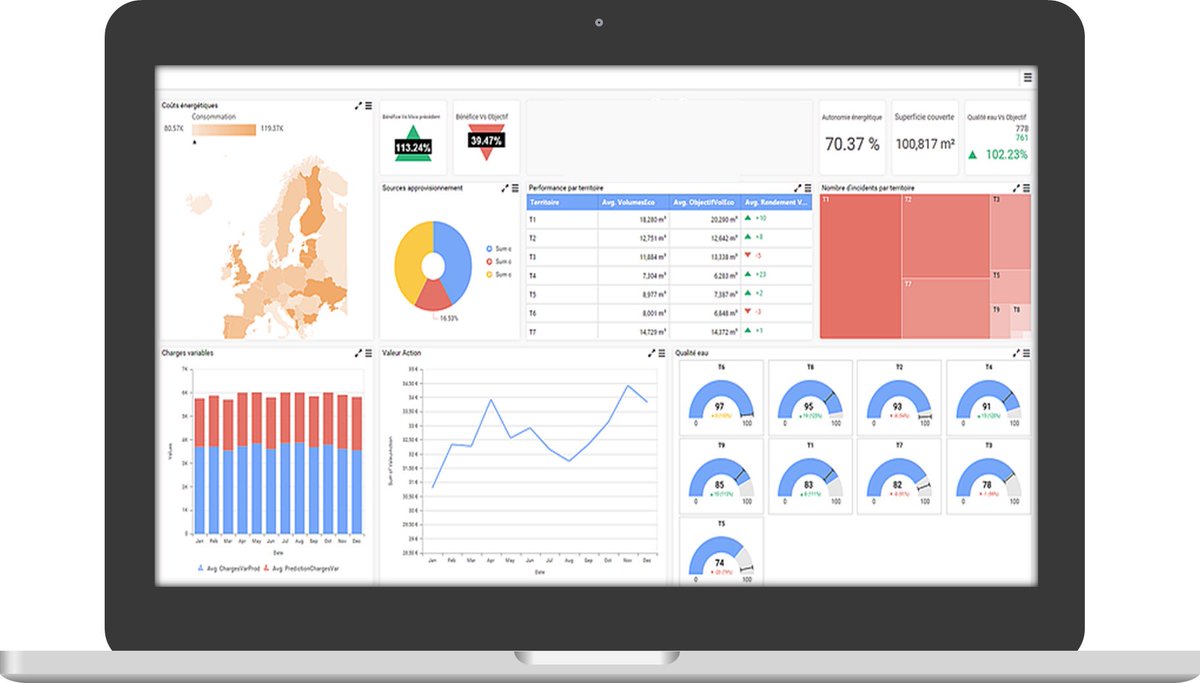Screen dimensions: 1200x683
Task: Click the +23 rendement value
Action: pos(761,274)
